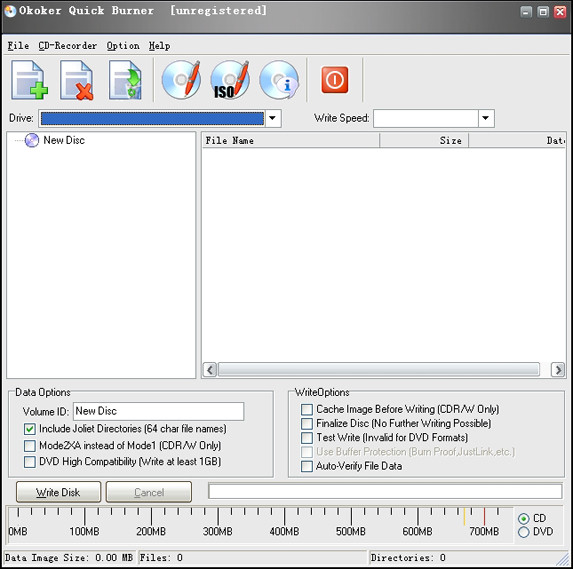The image size is (573, 569).
Task: Click the Cancel button
Action: (149, 492)
